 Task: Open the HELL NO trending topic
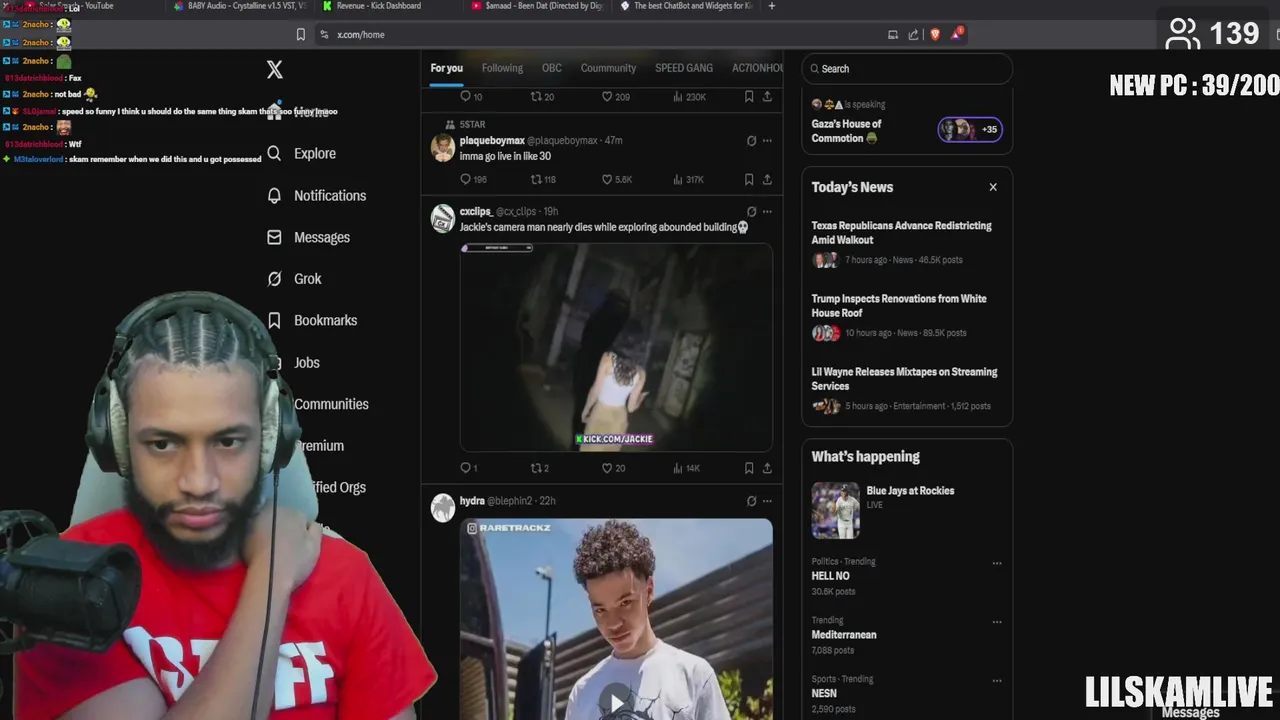tap(830, 576)
